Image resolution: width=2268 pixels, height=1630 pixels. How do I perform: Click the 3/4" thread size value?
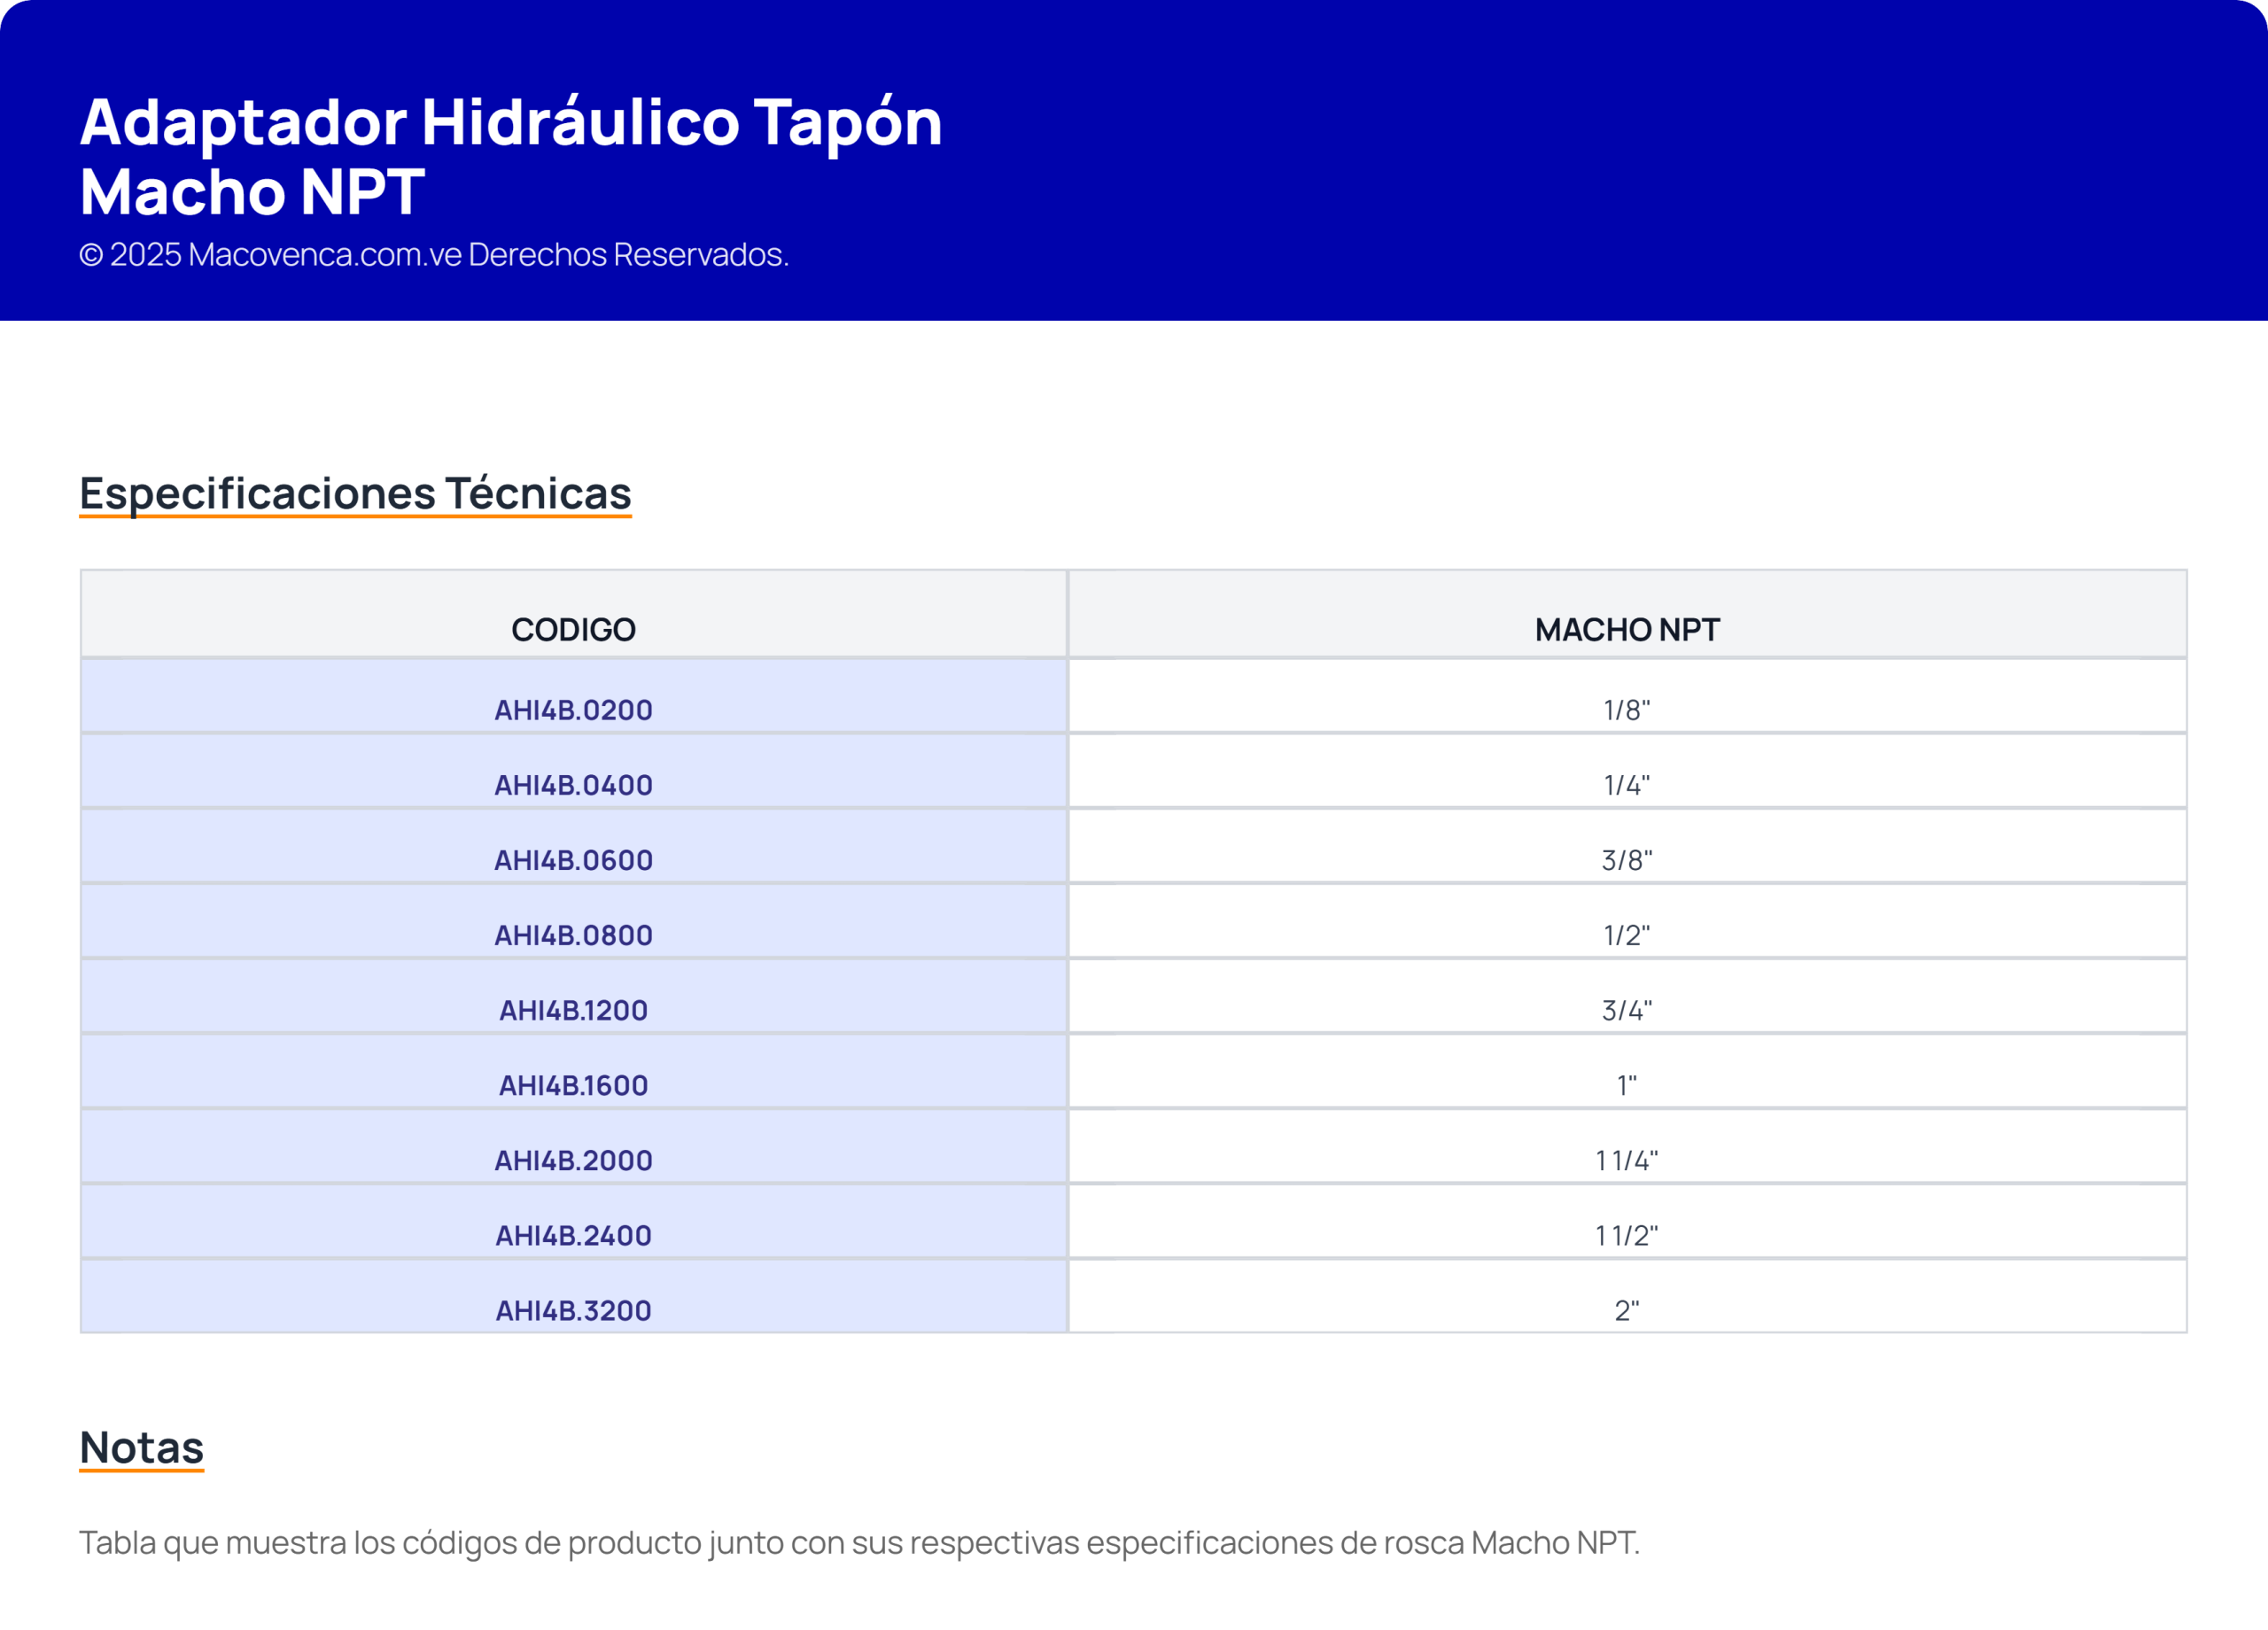click(1626, 1010)
